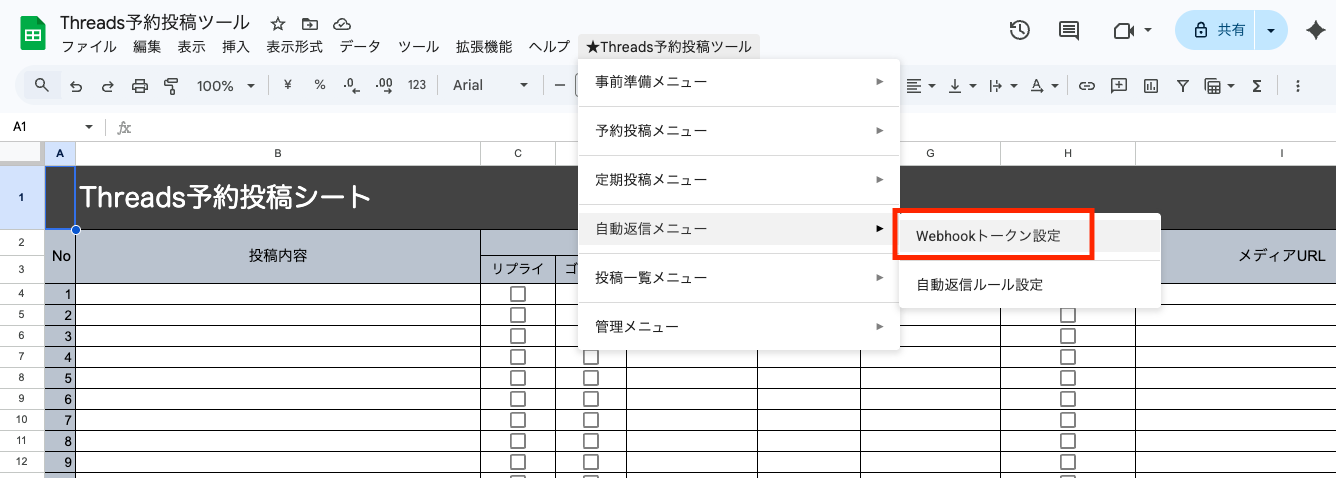
Task: Tick the column D checkbox in row 5
Action: pos(591,378)
